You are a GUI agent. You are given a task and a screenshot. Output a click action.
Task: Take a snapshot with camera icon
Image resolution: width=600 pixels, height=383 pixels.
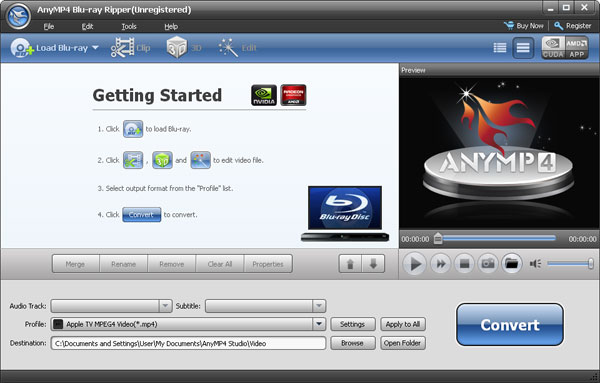pyautogui.click(x=488, y=264)
